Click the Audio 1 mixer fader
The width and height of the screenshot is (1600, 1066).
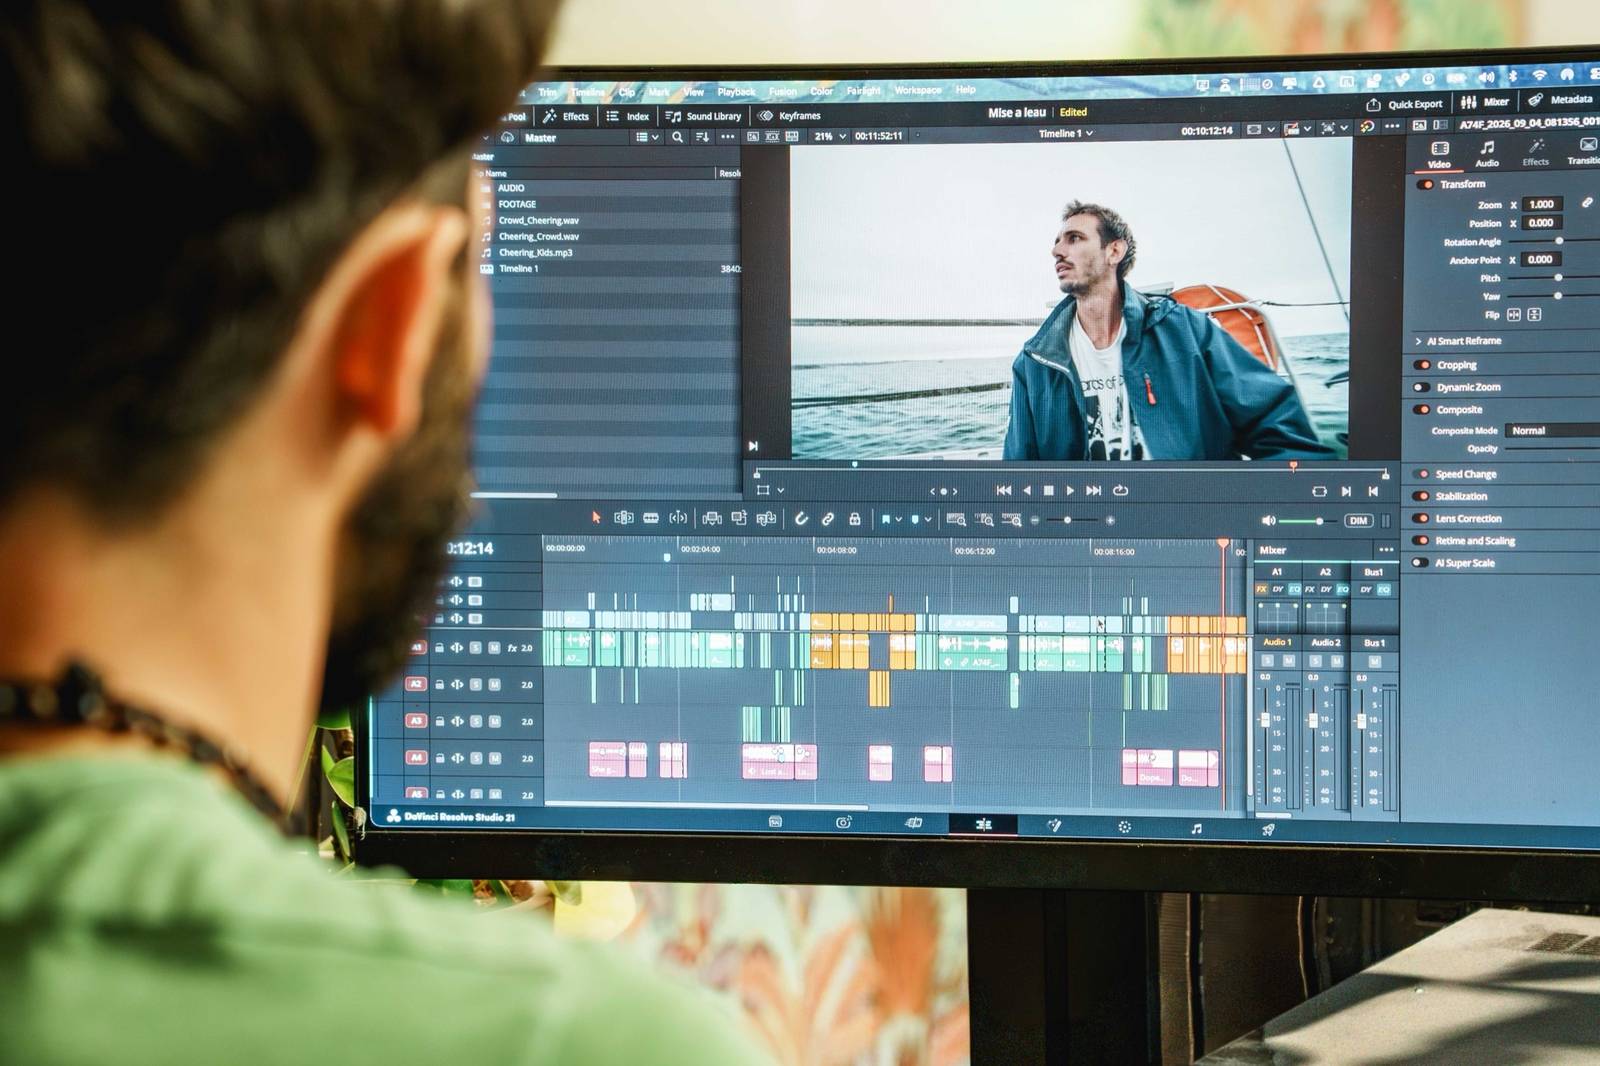pyautogui.click(x=1265, y=720)
